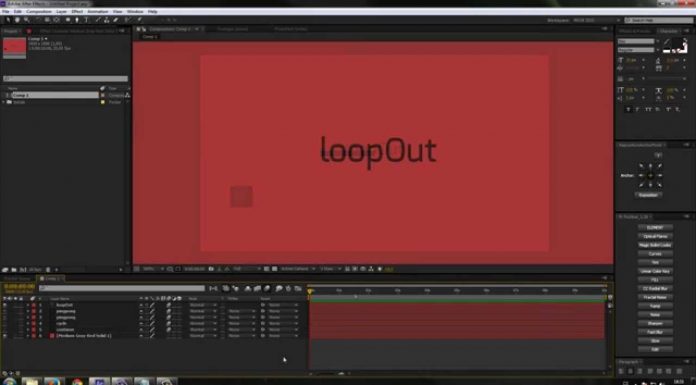
Task: Click the Fast Blur button
Action: (x=655, y=332)
